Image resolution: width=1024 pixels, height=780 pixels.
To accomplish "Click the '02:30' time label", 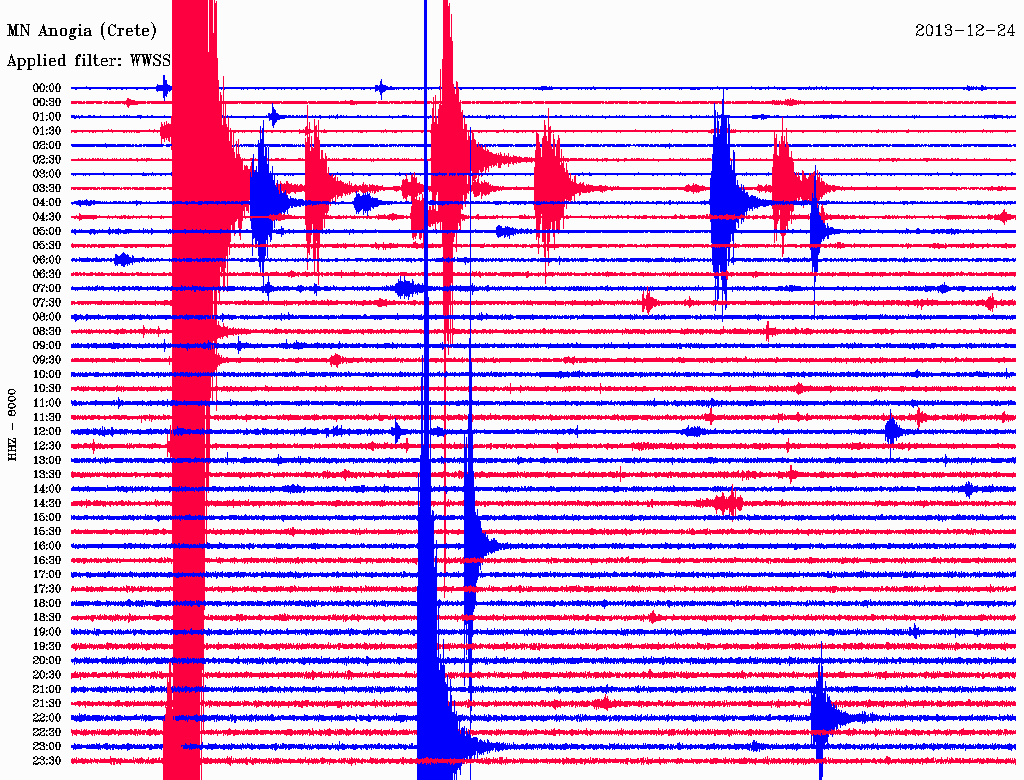I will point(47,159).
